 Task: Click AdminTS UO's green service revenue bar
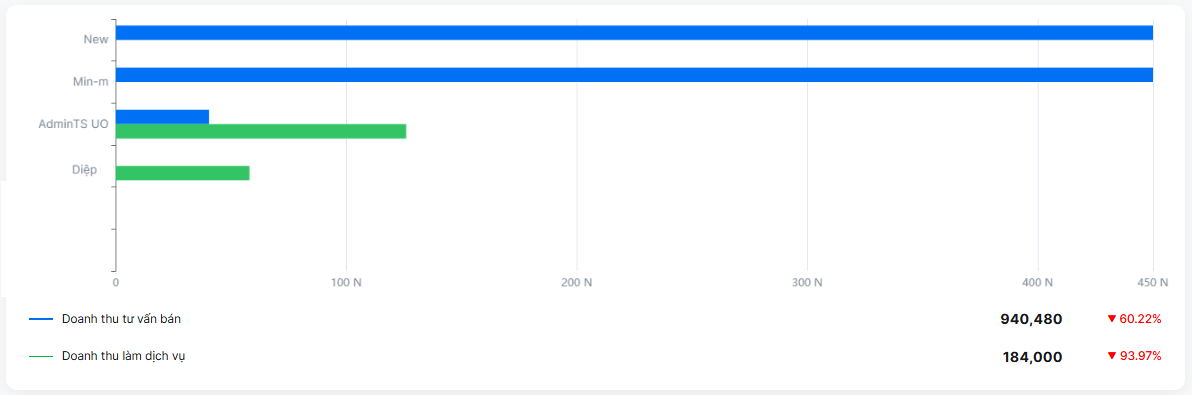click(261, 131)
